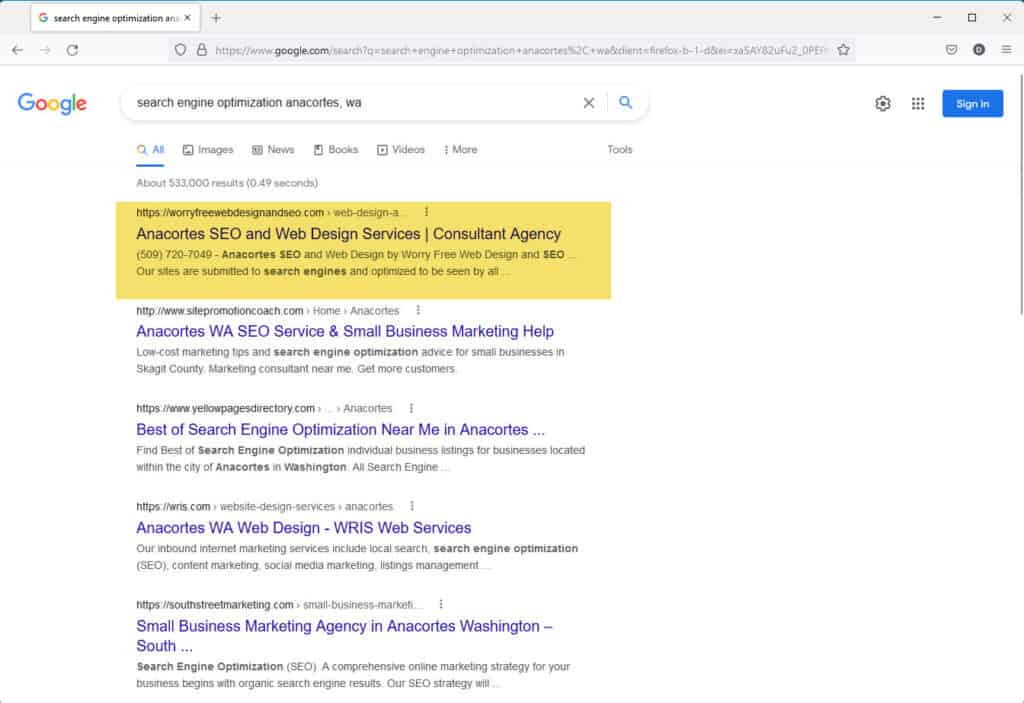Switch to the Videos tab

[401, 150]
